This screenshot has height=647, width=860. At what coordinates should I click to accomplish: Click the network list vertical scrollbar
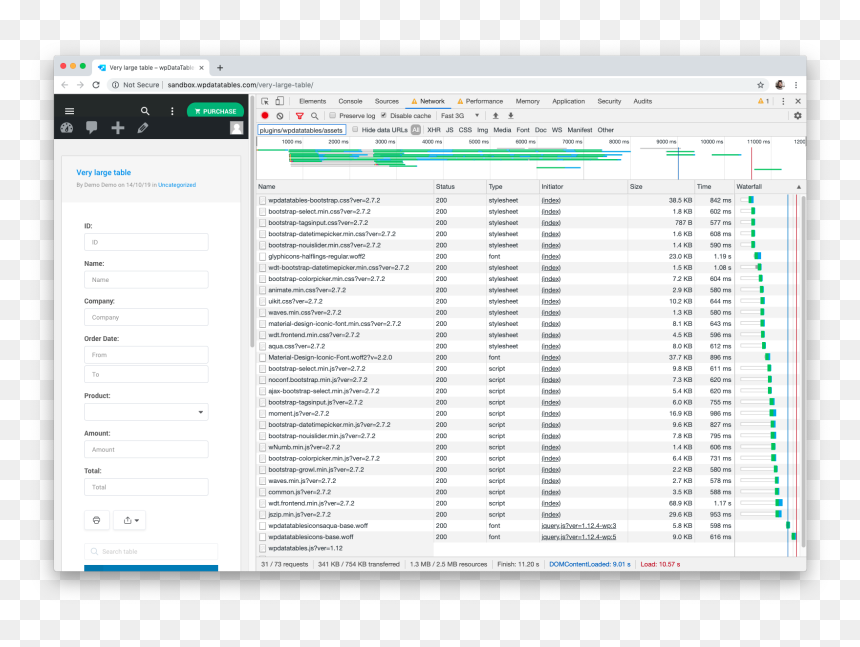coord(803,371)
